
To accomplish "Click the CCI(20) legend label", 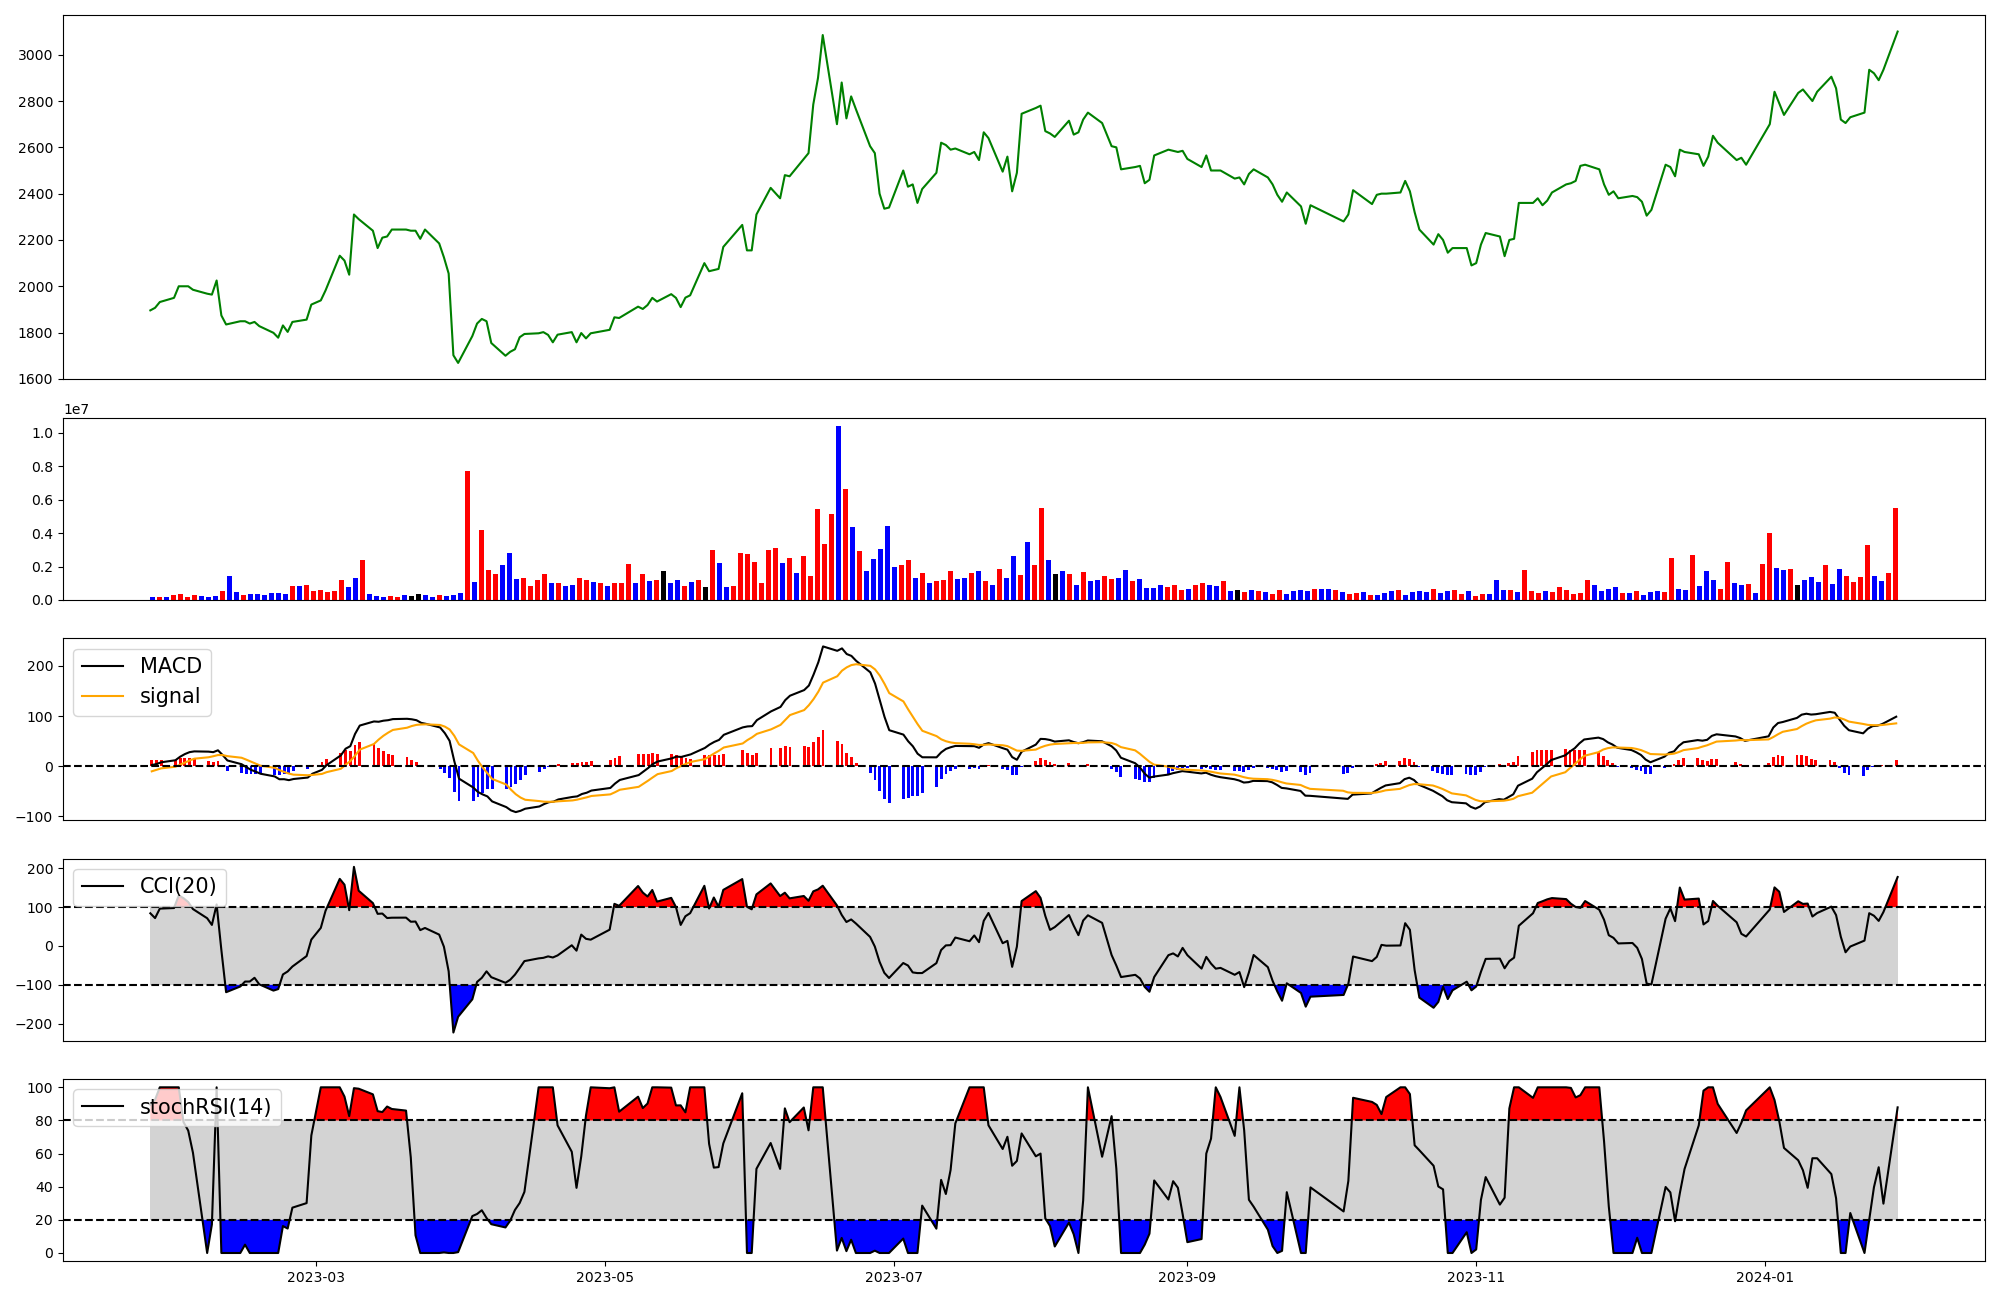I will coord(178,886).
